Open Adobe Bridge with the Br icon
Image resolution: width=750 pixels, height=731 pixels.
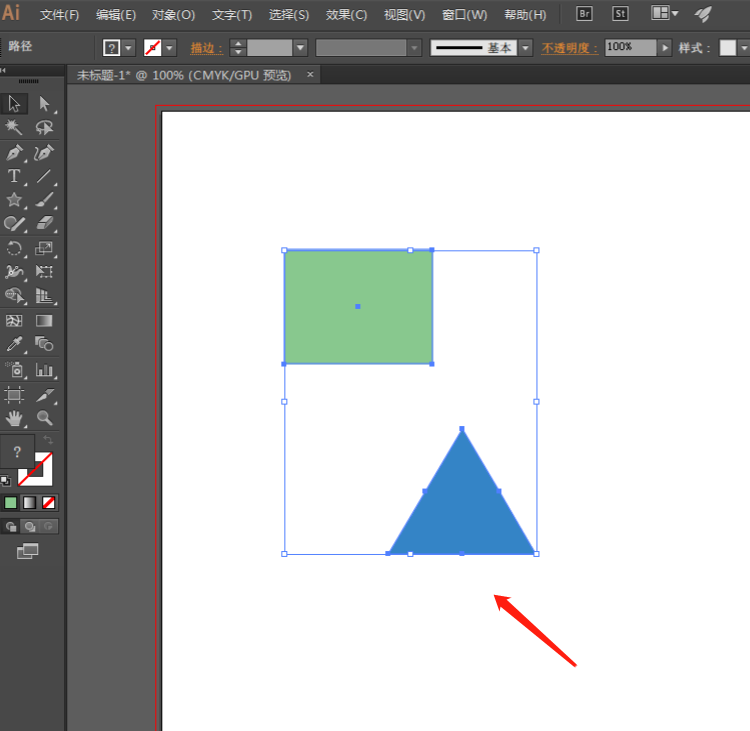(585, 14)
